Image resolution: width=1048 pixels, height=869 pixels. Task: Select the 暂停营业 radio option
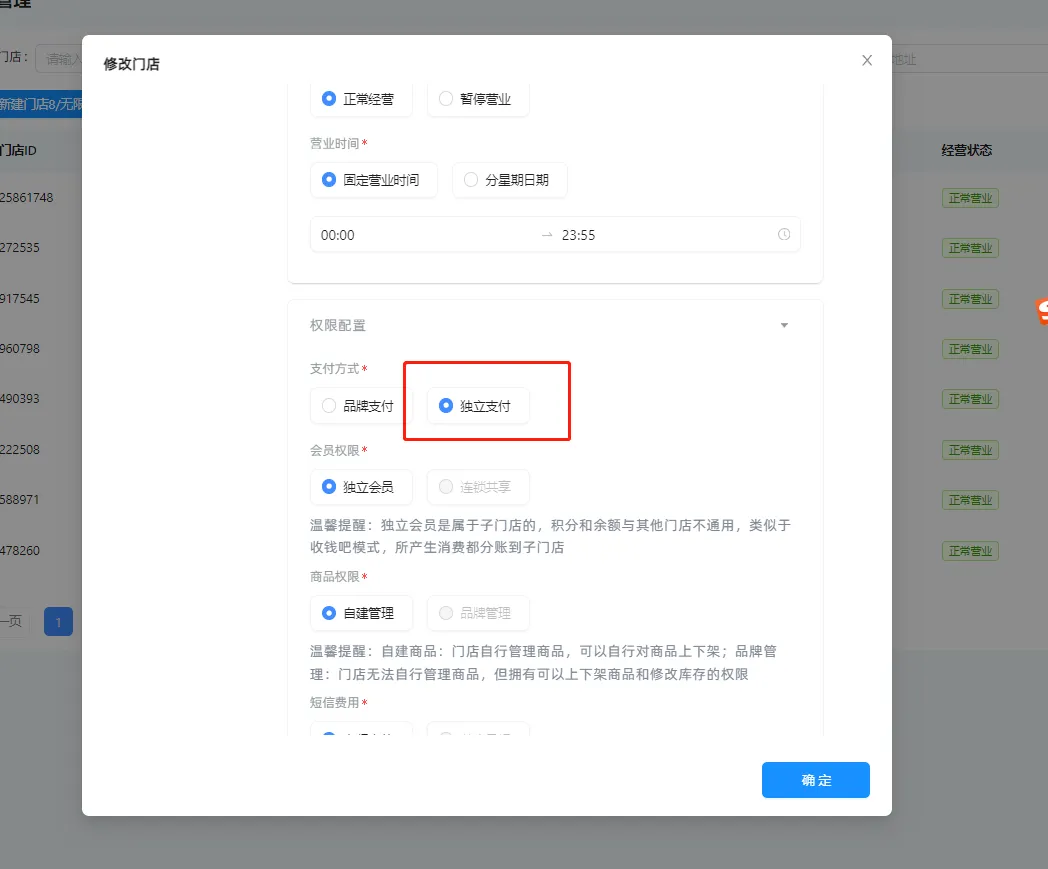(x=478, y=99)
